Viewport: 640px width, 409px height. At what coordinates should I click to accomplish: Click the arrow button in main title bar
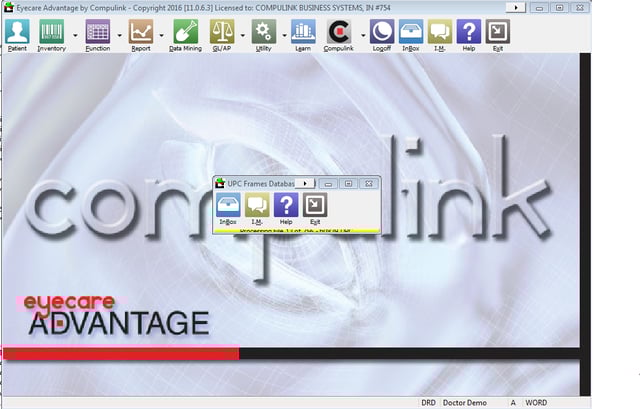(516, 8)
